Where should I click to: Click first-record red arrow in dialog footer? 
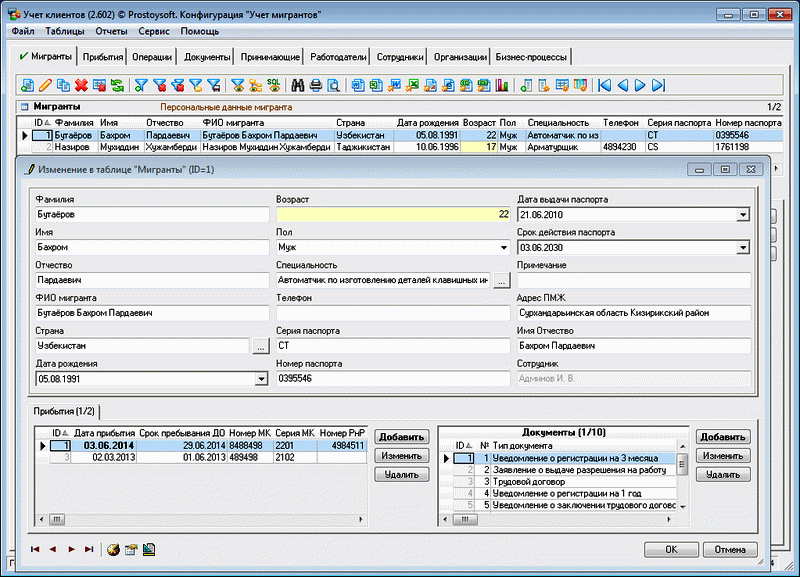click(36, 549)
